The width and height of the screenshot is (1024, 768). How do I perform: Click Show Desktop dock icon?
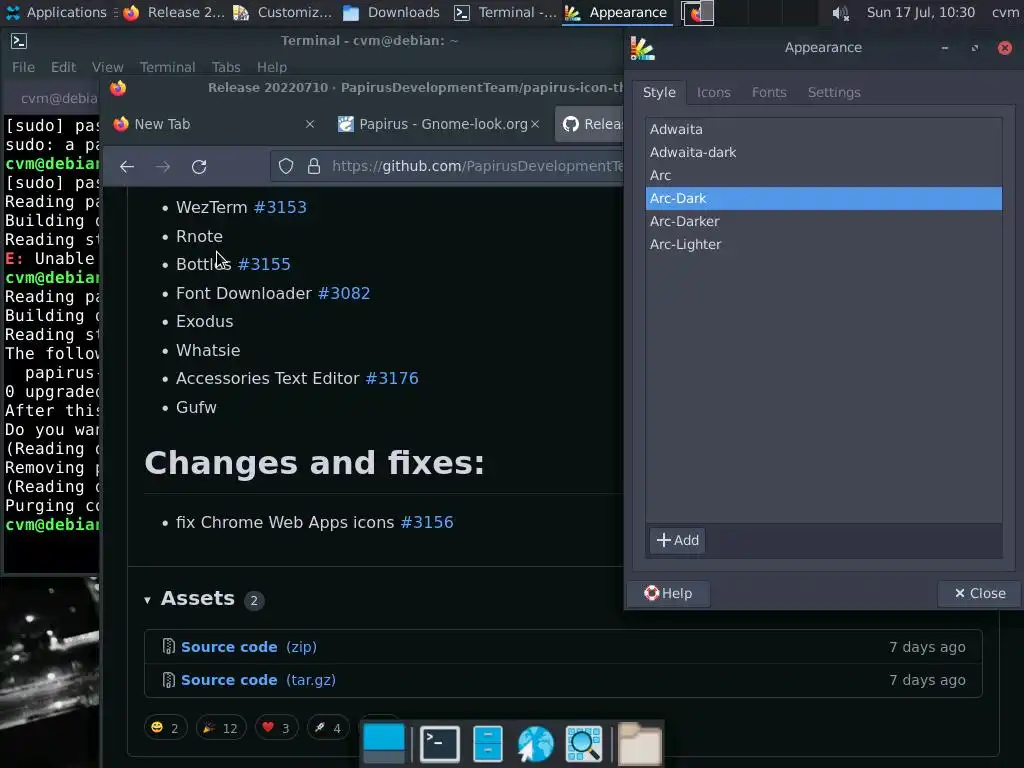click(x=384, y=743)
